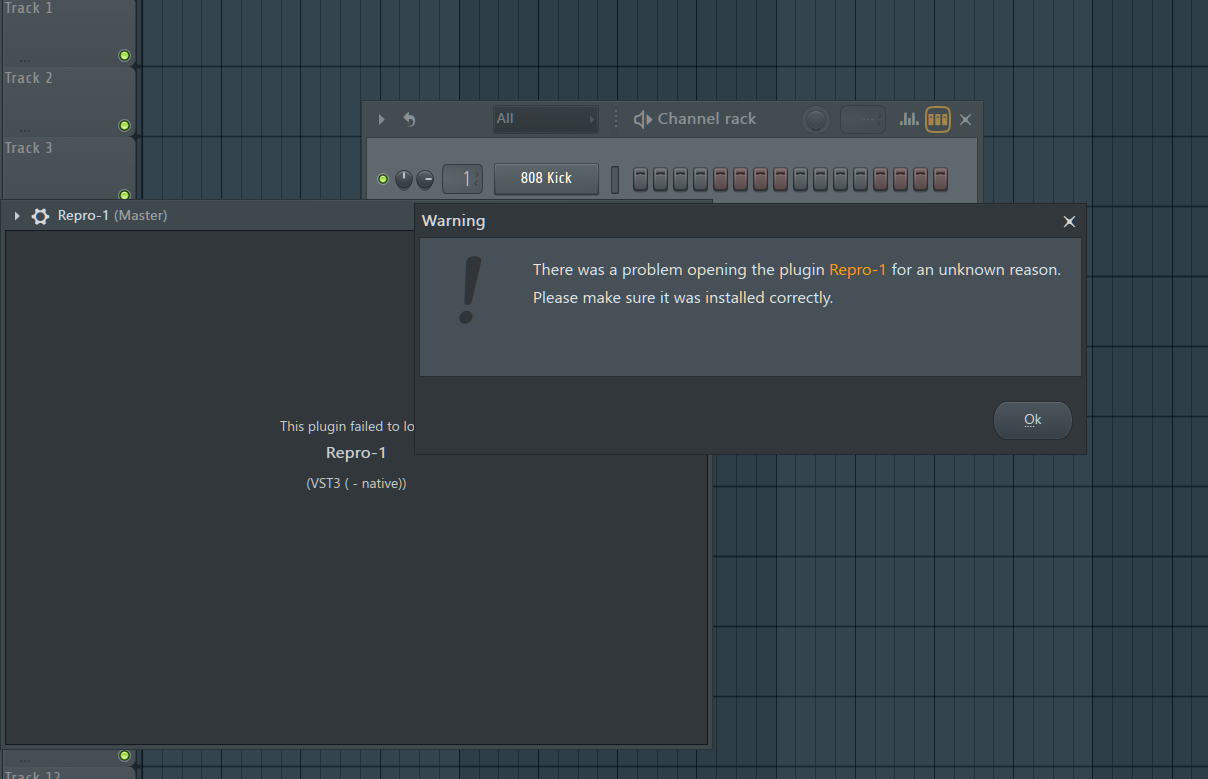Toggle step 3 of the 808 Kick

[x=681, y=179]
